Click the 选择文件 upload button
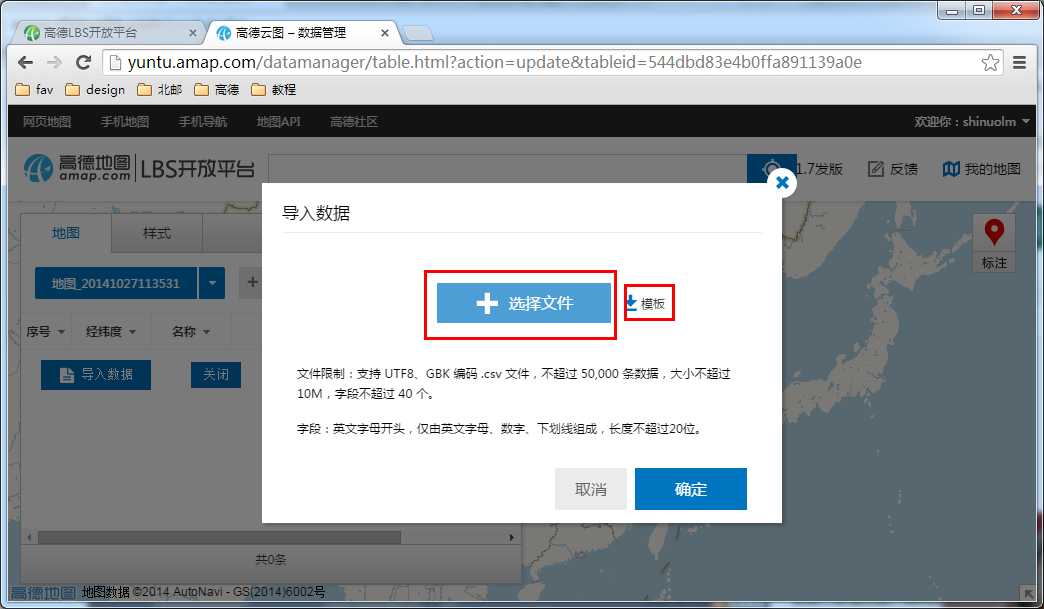 [x=523, y=303]
